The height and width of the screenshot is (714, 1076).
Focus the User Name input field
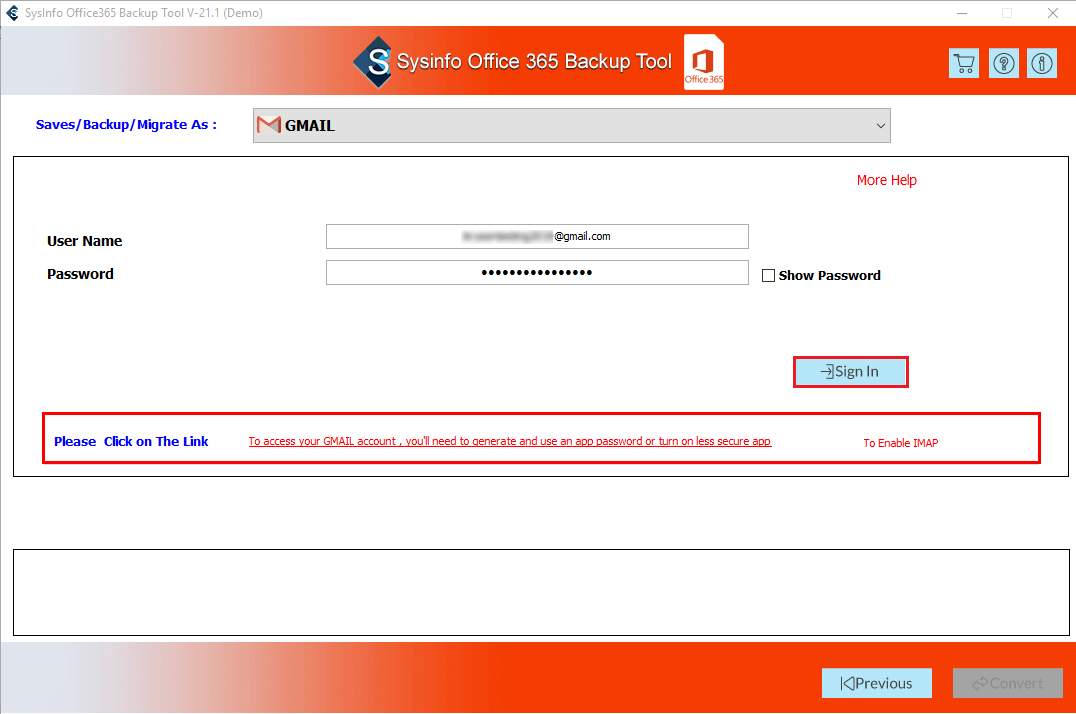(537, 236)
